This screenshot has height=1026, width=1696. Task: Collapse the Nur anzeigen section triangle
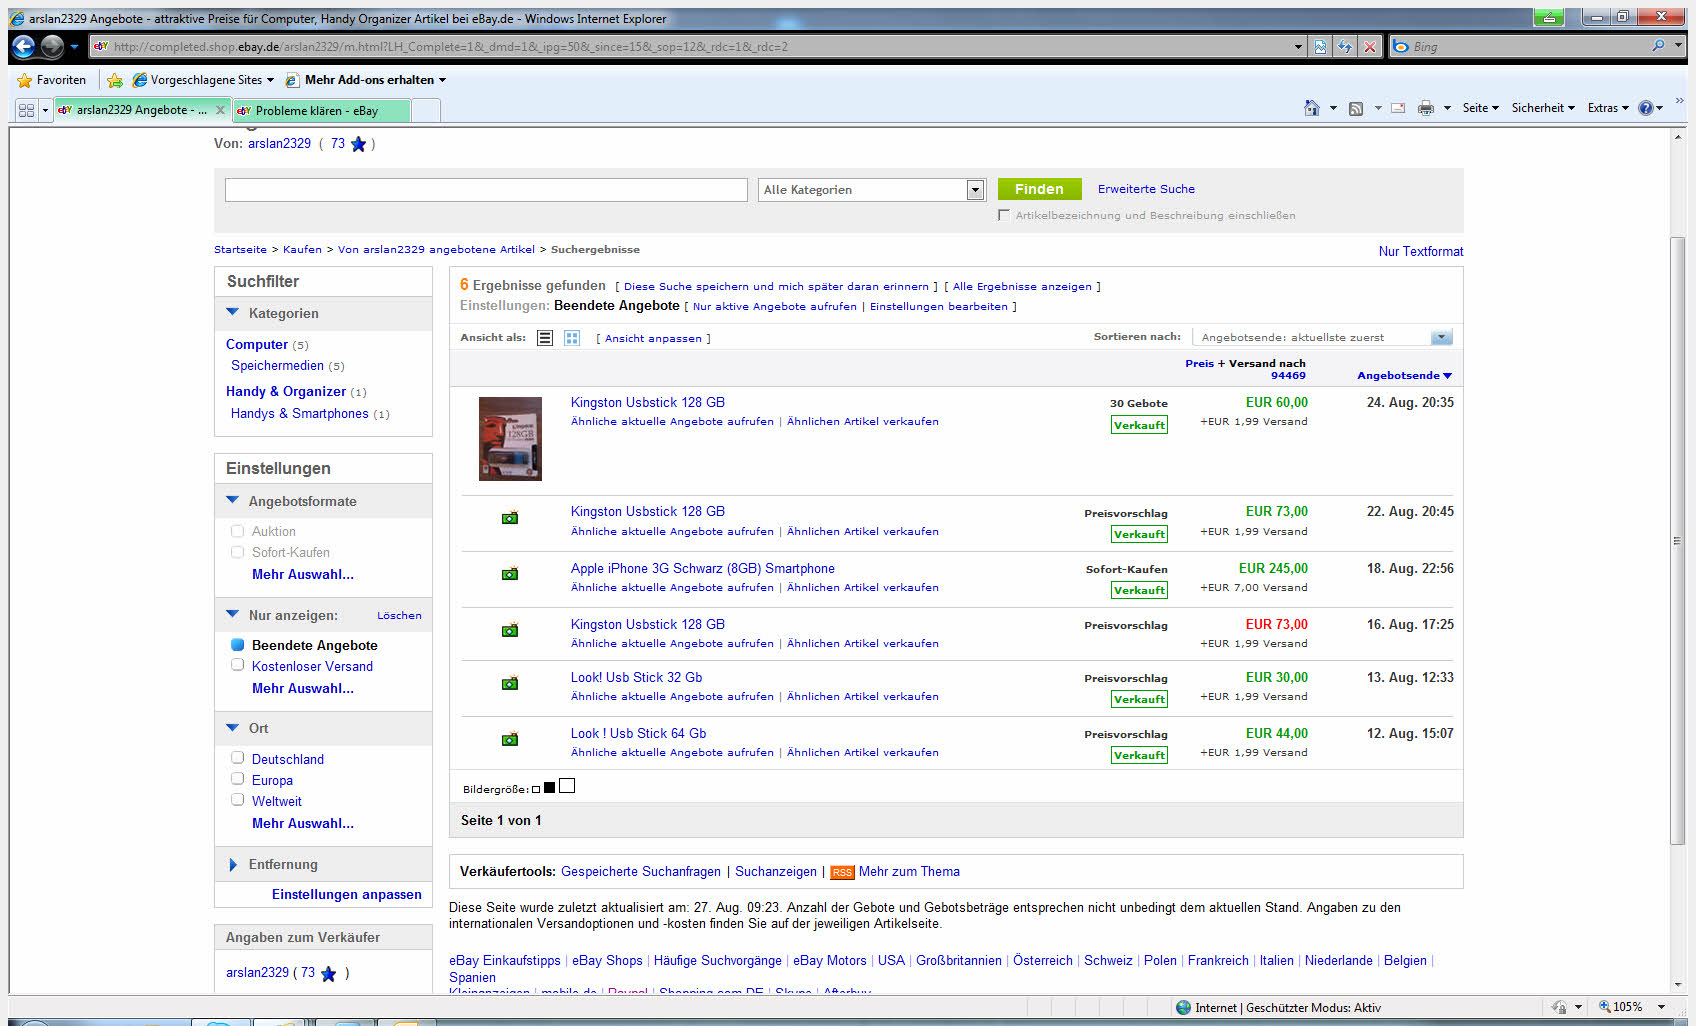coord(233,614)
